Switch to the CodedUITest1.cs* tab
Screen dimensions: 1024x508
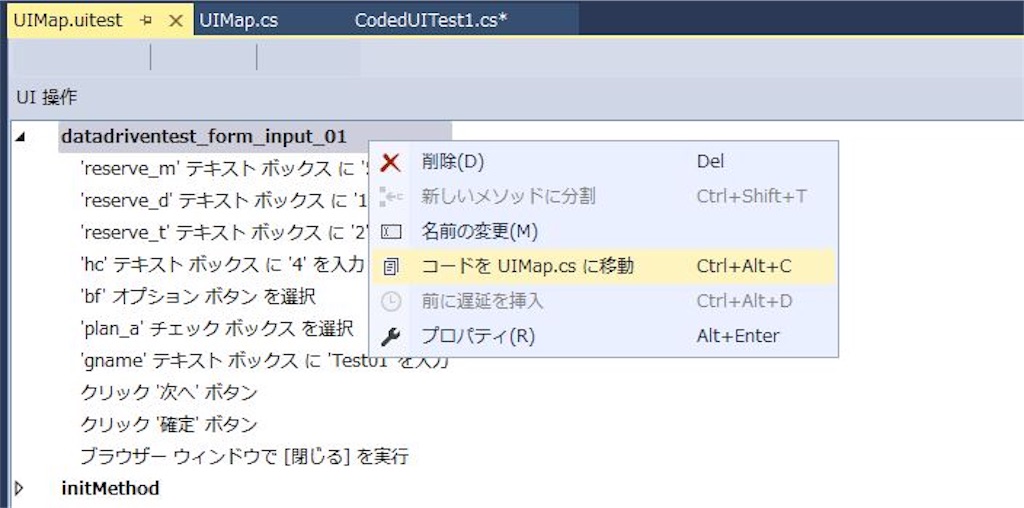tap(431, 20)
